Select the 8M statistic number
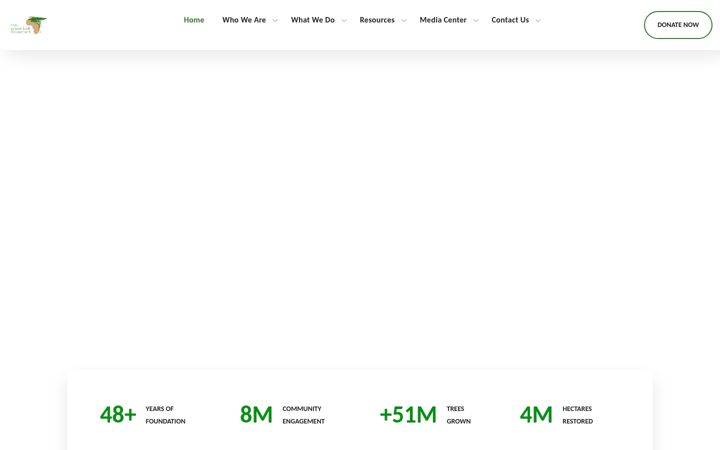This screenshot has height=450, width=720. 256,415
